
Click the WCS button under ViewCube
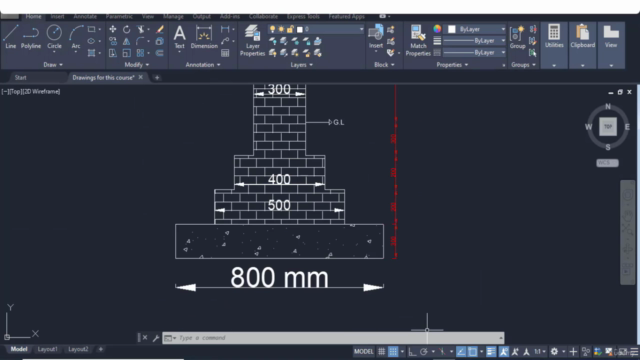coord(607,162)
